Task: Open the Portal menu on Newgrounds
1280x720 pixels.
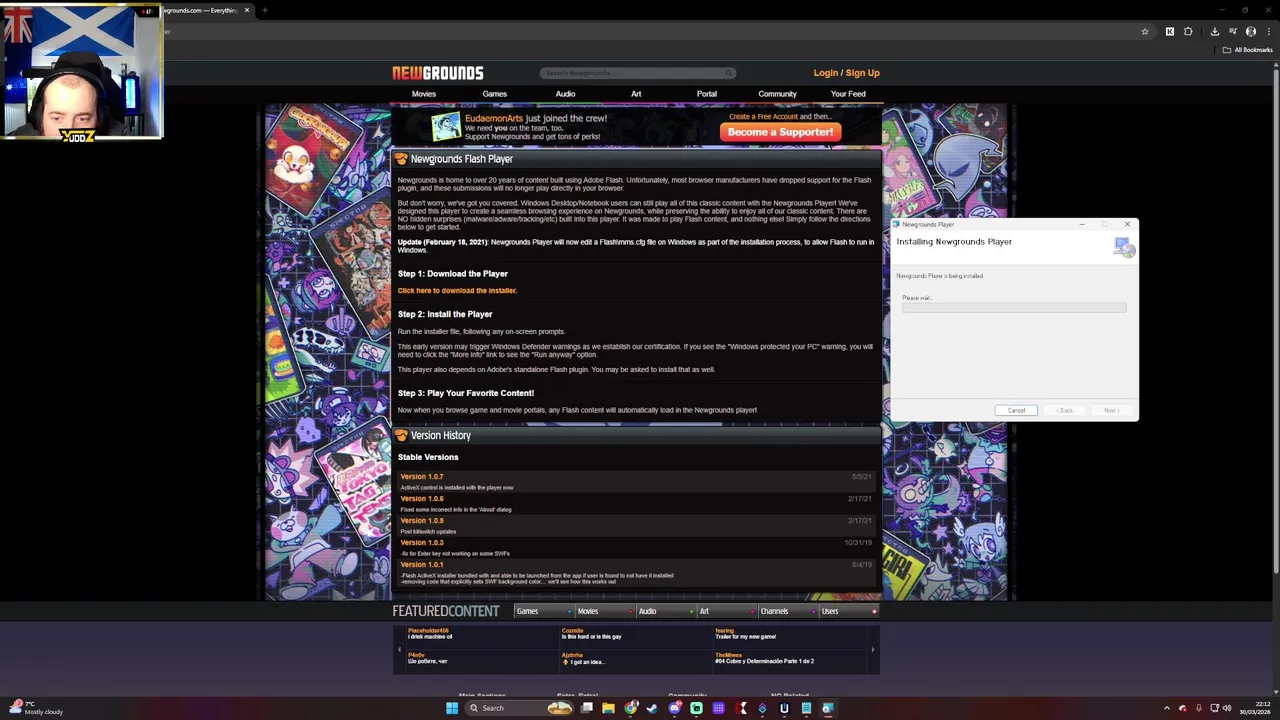Action: (707, 94)
